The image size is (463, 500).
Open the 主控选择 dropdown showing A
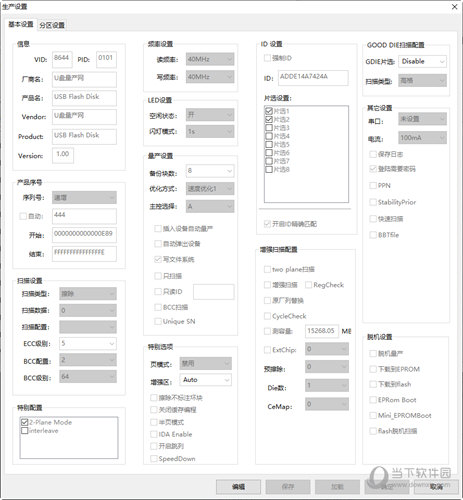[x=210, y=207]
